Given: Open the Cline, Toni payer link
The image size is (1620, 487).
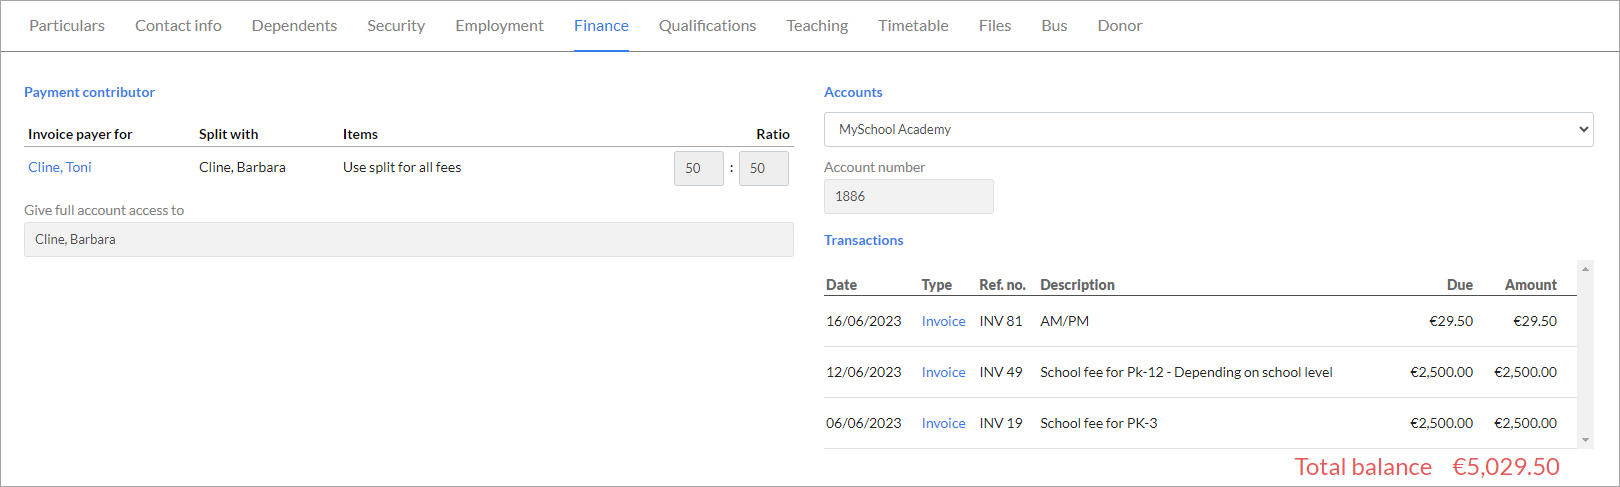Looking at the screenshot, I should [60, 167].
